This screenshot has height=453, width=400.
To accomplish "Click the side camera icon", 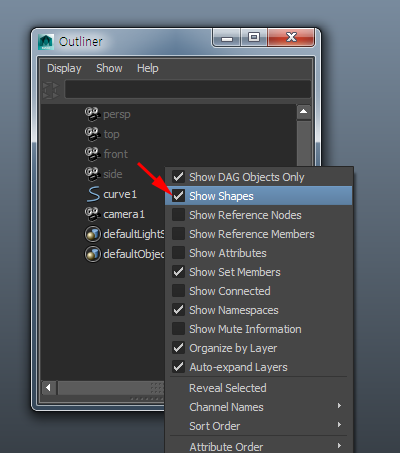I will point(92,174).
